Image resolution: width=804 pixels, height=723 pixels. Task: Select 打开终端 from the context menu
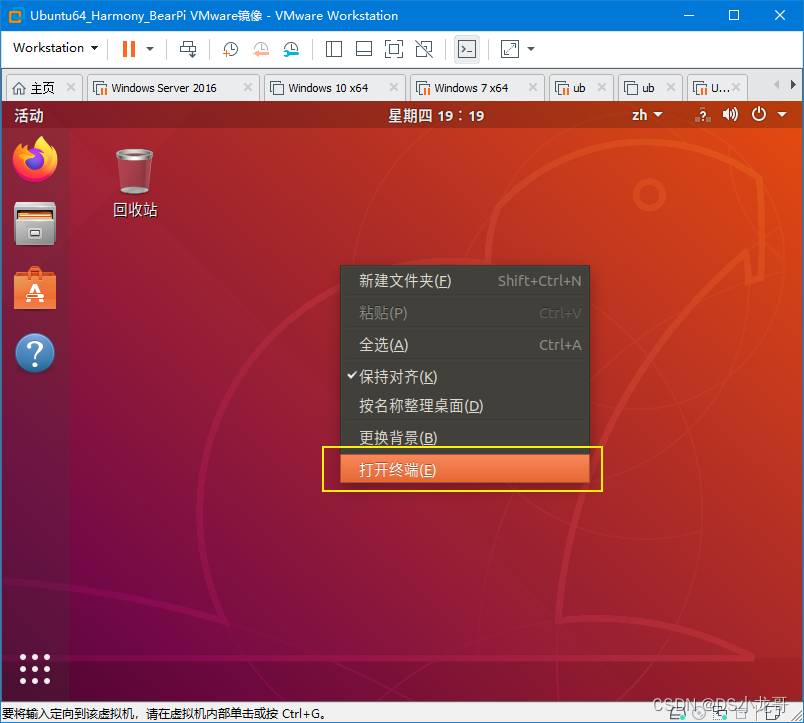click(463, 467)
